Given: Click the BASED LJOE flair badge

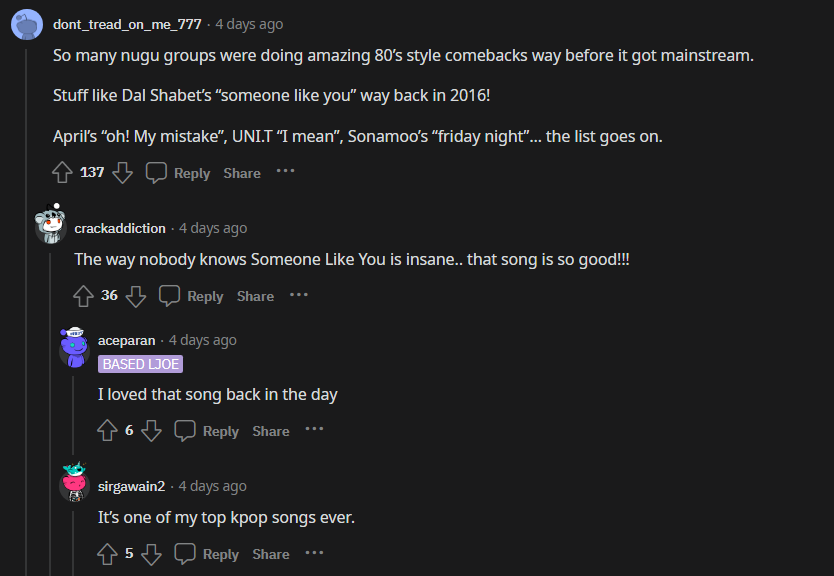Looking at the screenshot, I should pos(140,364).
